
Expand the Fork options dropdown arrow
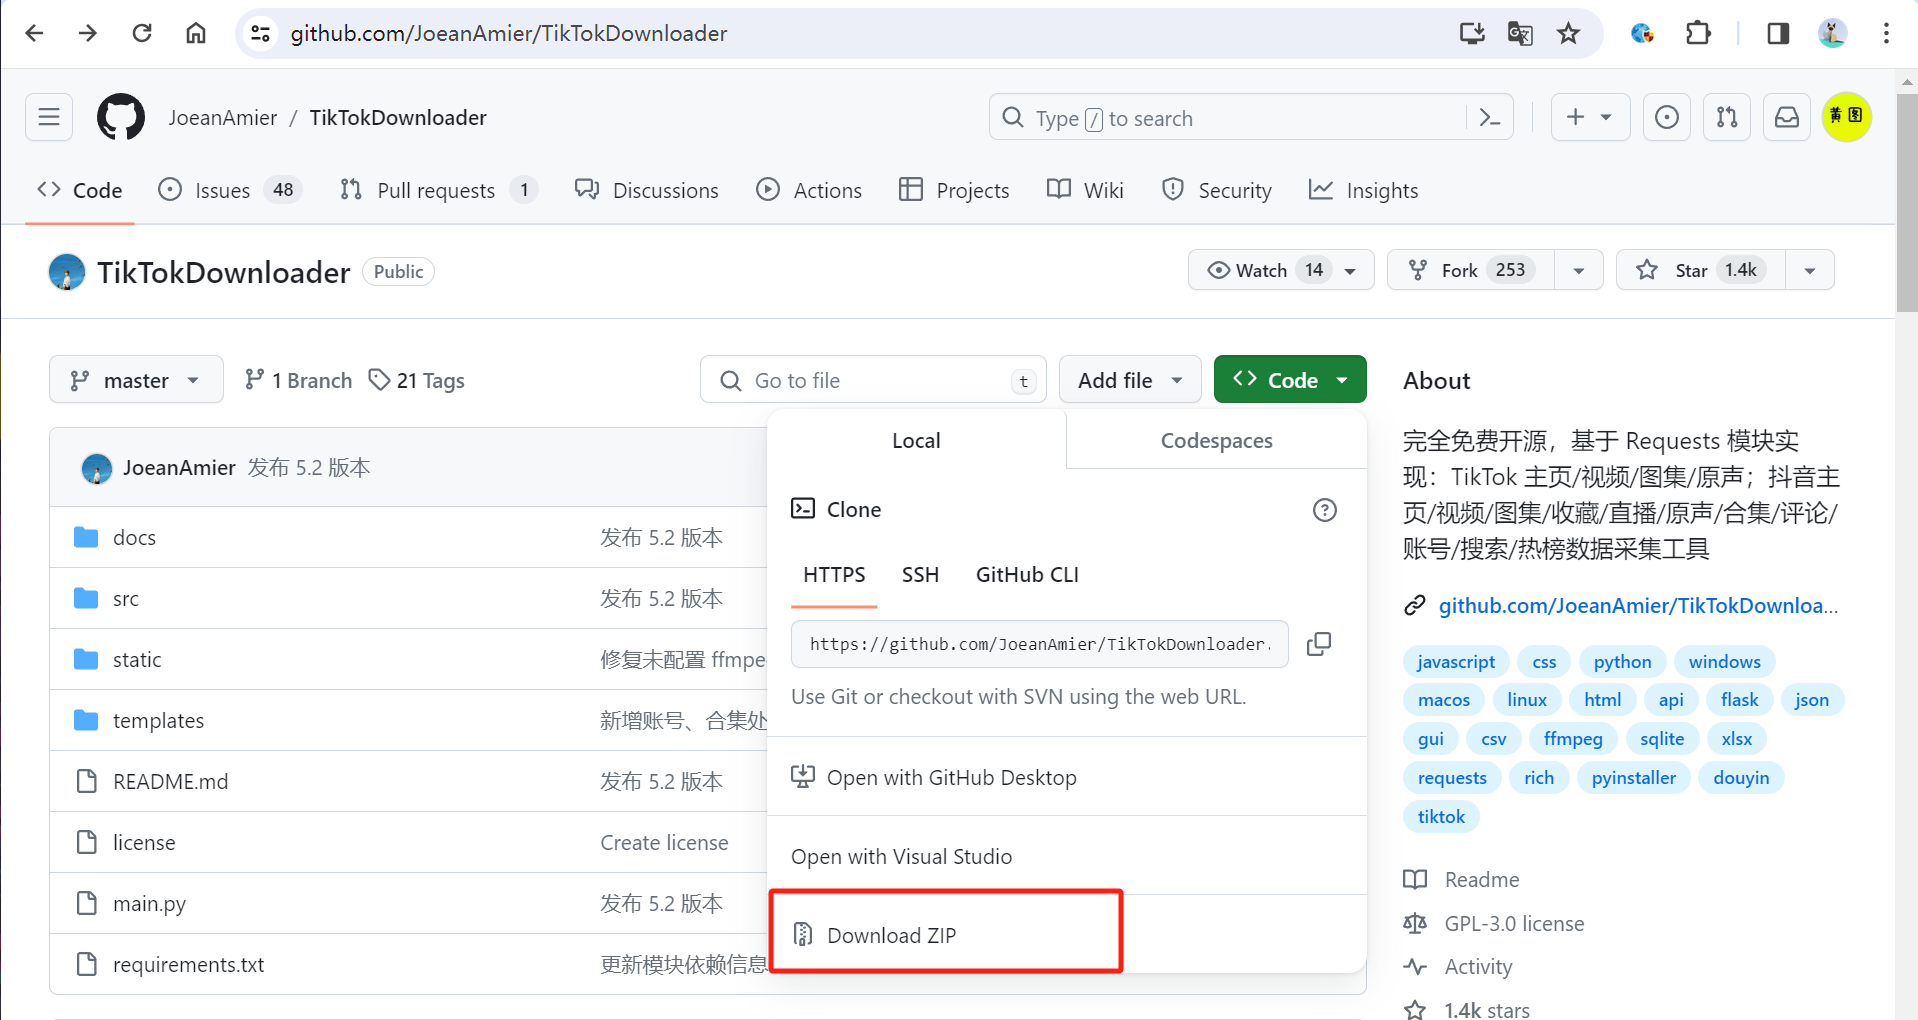click(1579, 270)
